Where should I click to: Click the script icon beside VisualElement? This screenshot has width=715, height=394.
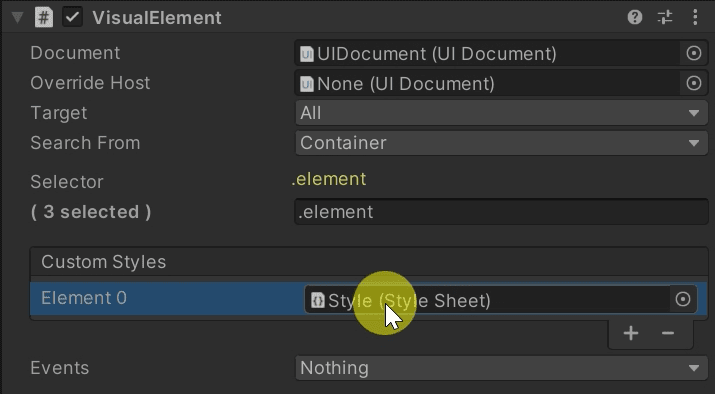pyautogui.click(x=44, y=18)
